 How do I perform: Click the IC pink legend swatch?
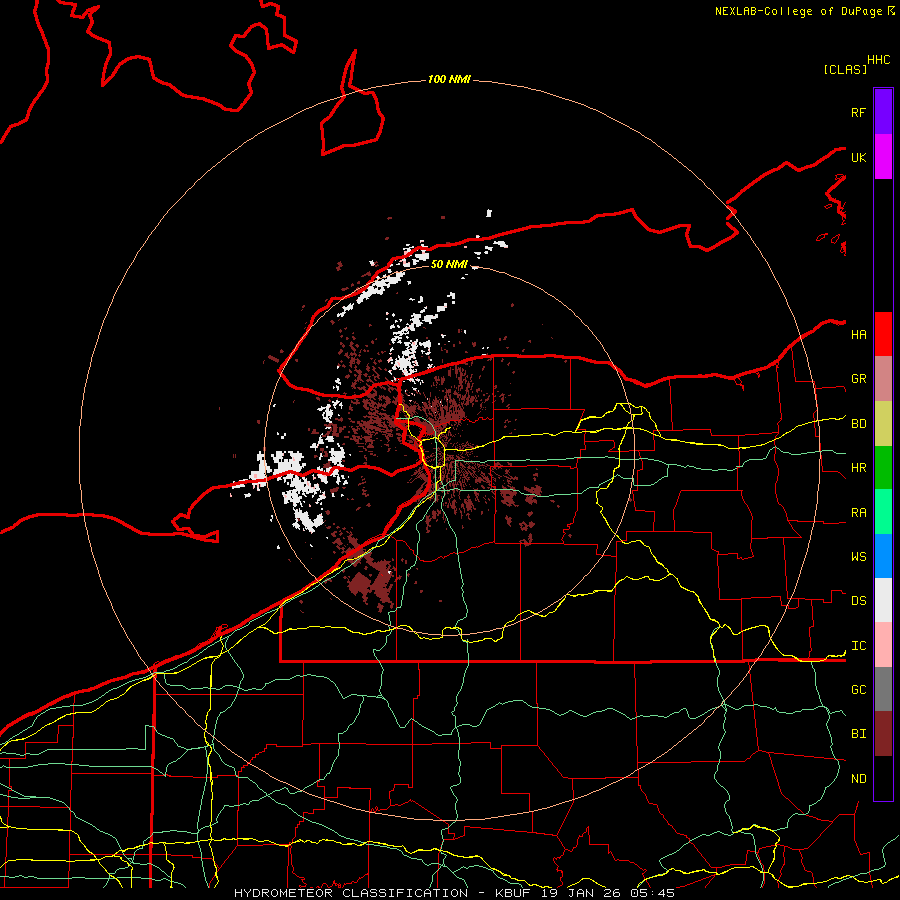click(x=883, y=645)
